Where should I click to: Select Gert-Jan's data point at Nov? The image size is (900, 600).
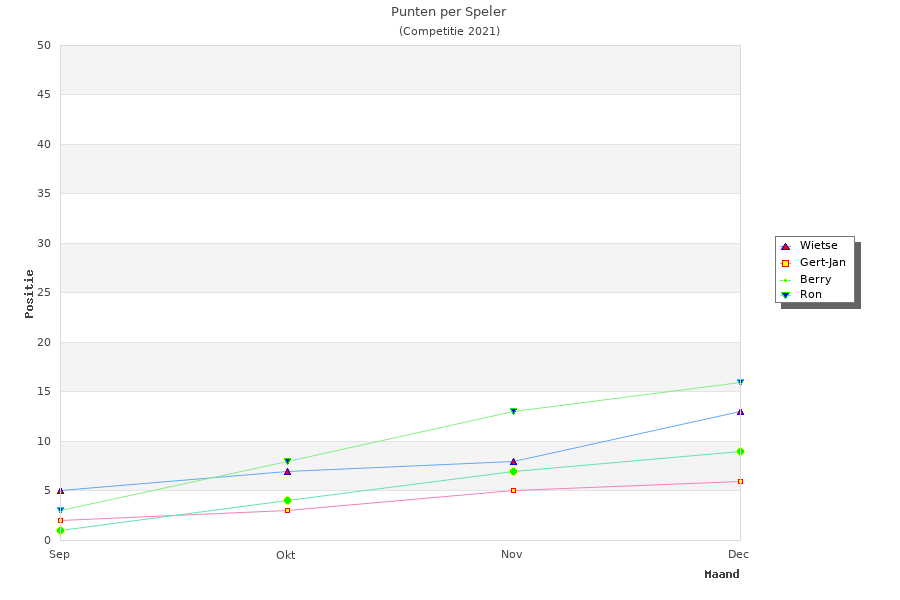pyautogui.click(x=513, y=491)
